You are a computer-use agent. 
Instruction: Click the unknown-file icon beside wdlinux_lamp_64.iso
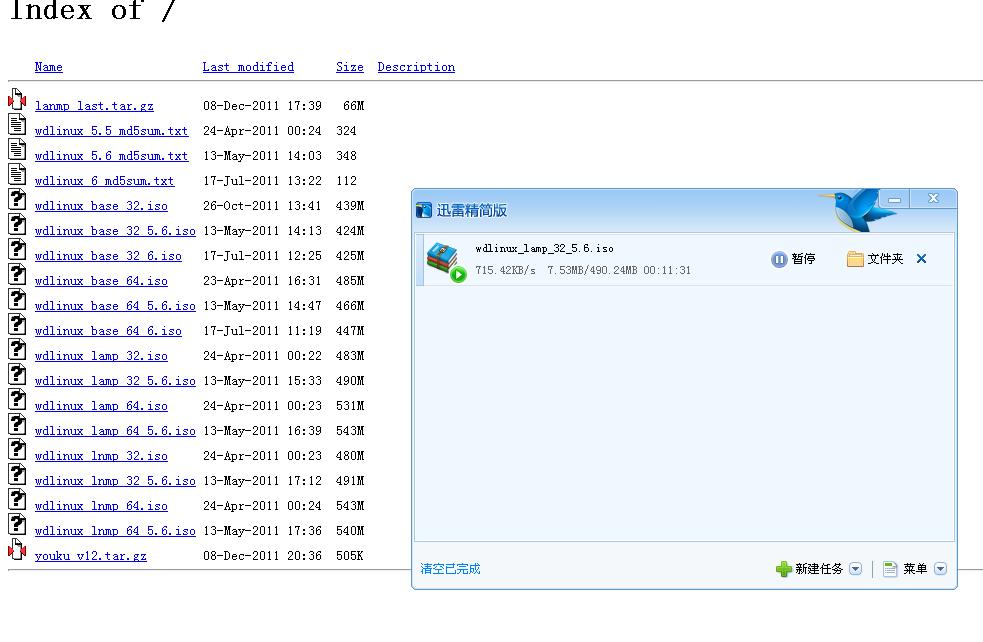coord(17,400)
